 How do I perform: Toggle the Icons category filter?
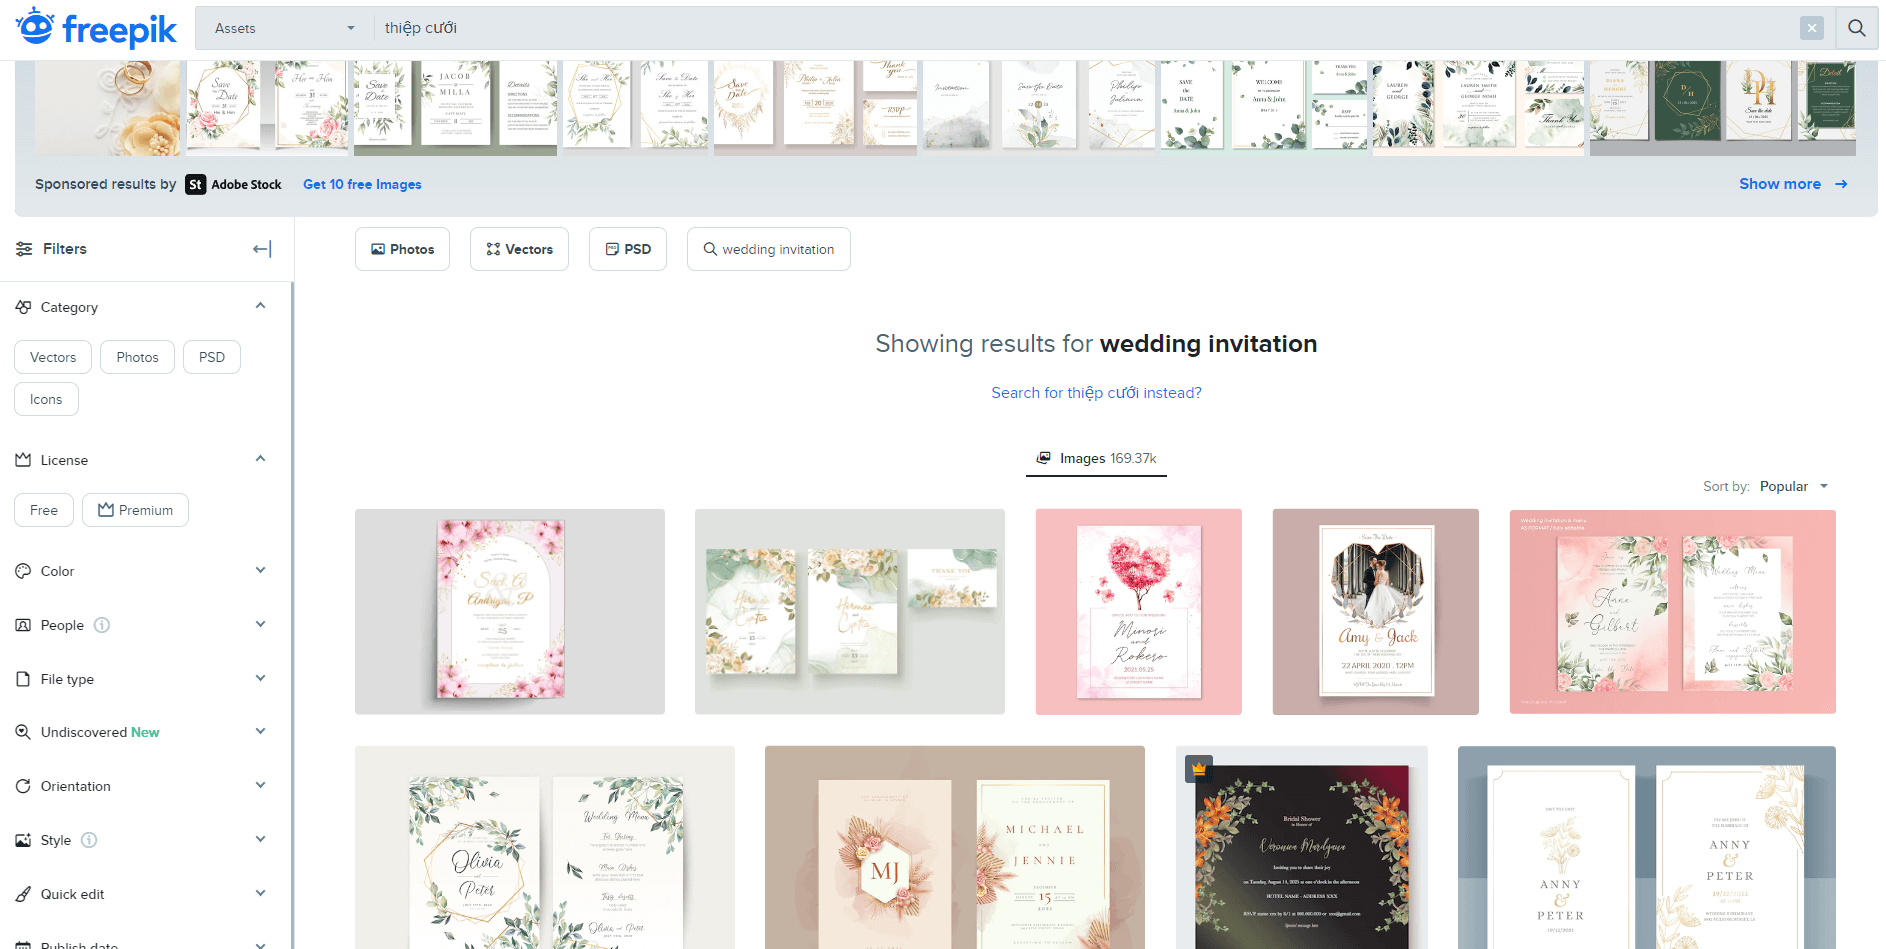(x=46, y=398)
